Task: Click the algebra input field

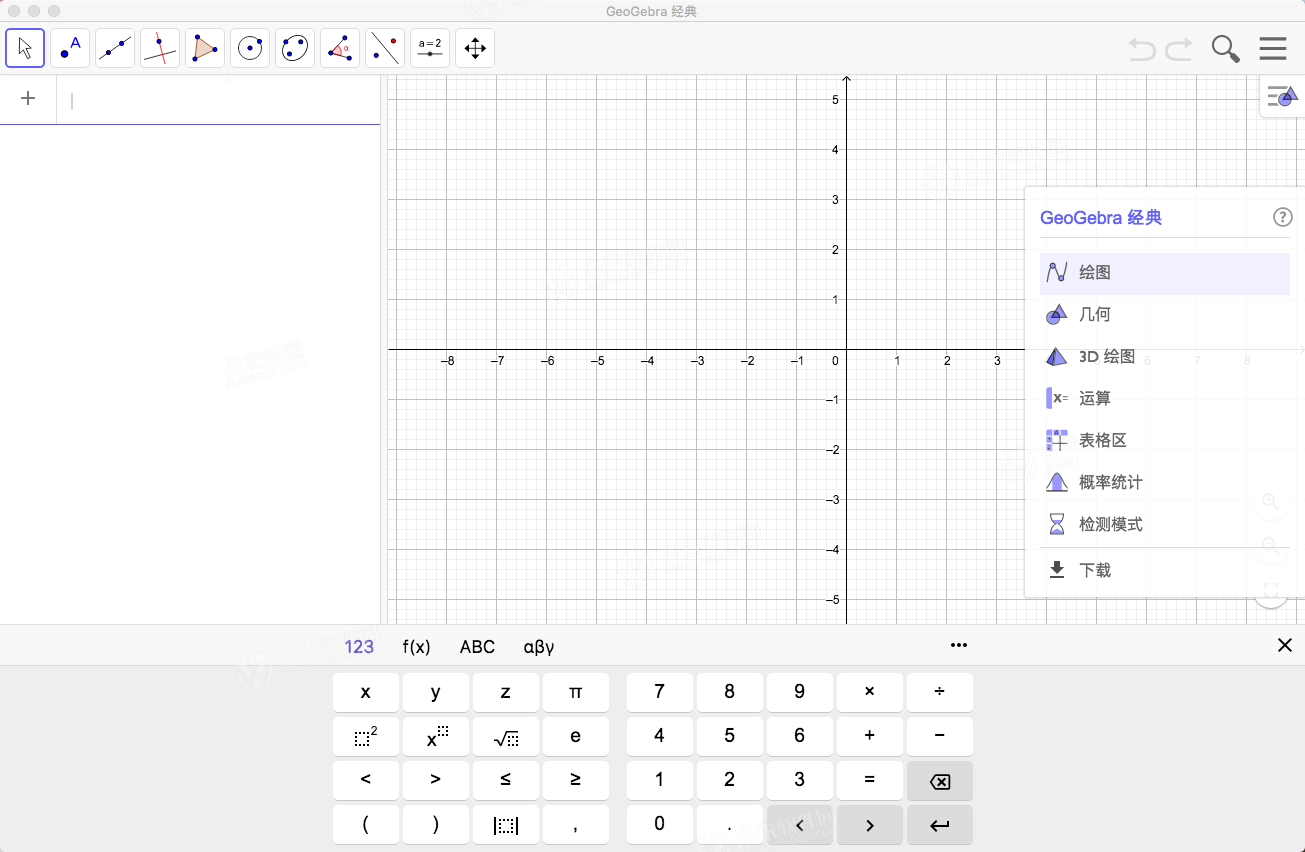Action: click(218, 100)
